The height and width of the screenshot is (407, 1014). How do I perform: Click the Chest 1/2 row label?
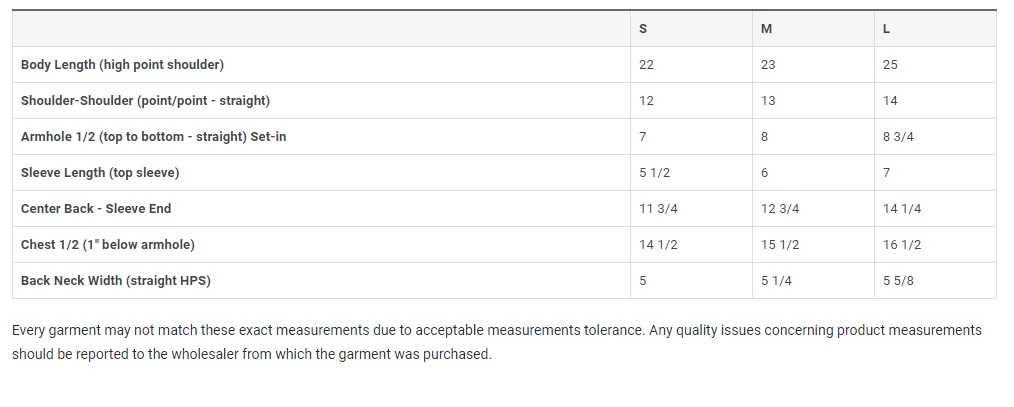[x=108, y=244]
